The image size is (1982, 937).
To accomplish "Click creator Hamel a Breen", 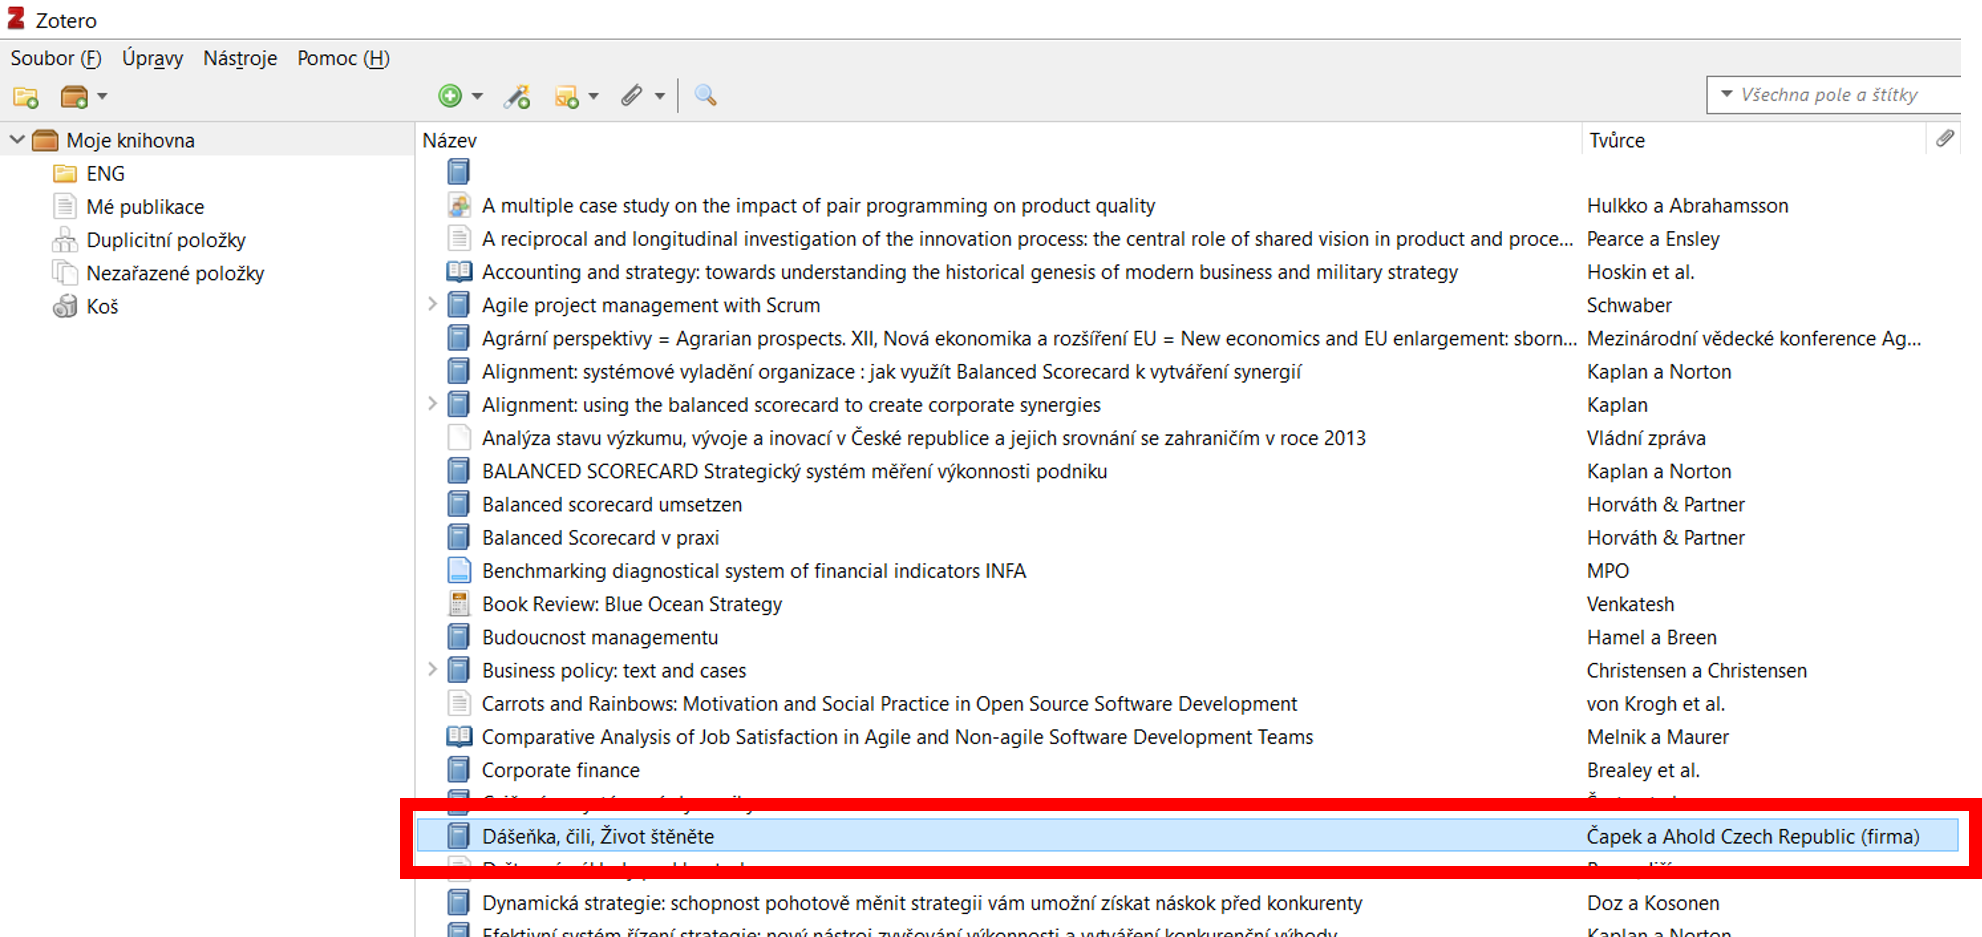I will 1651,637.
